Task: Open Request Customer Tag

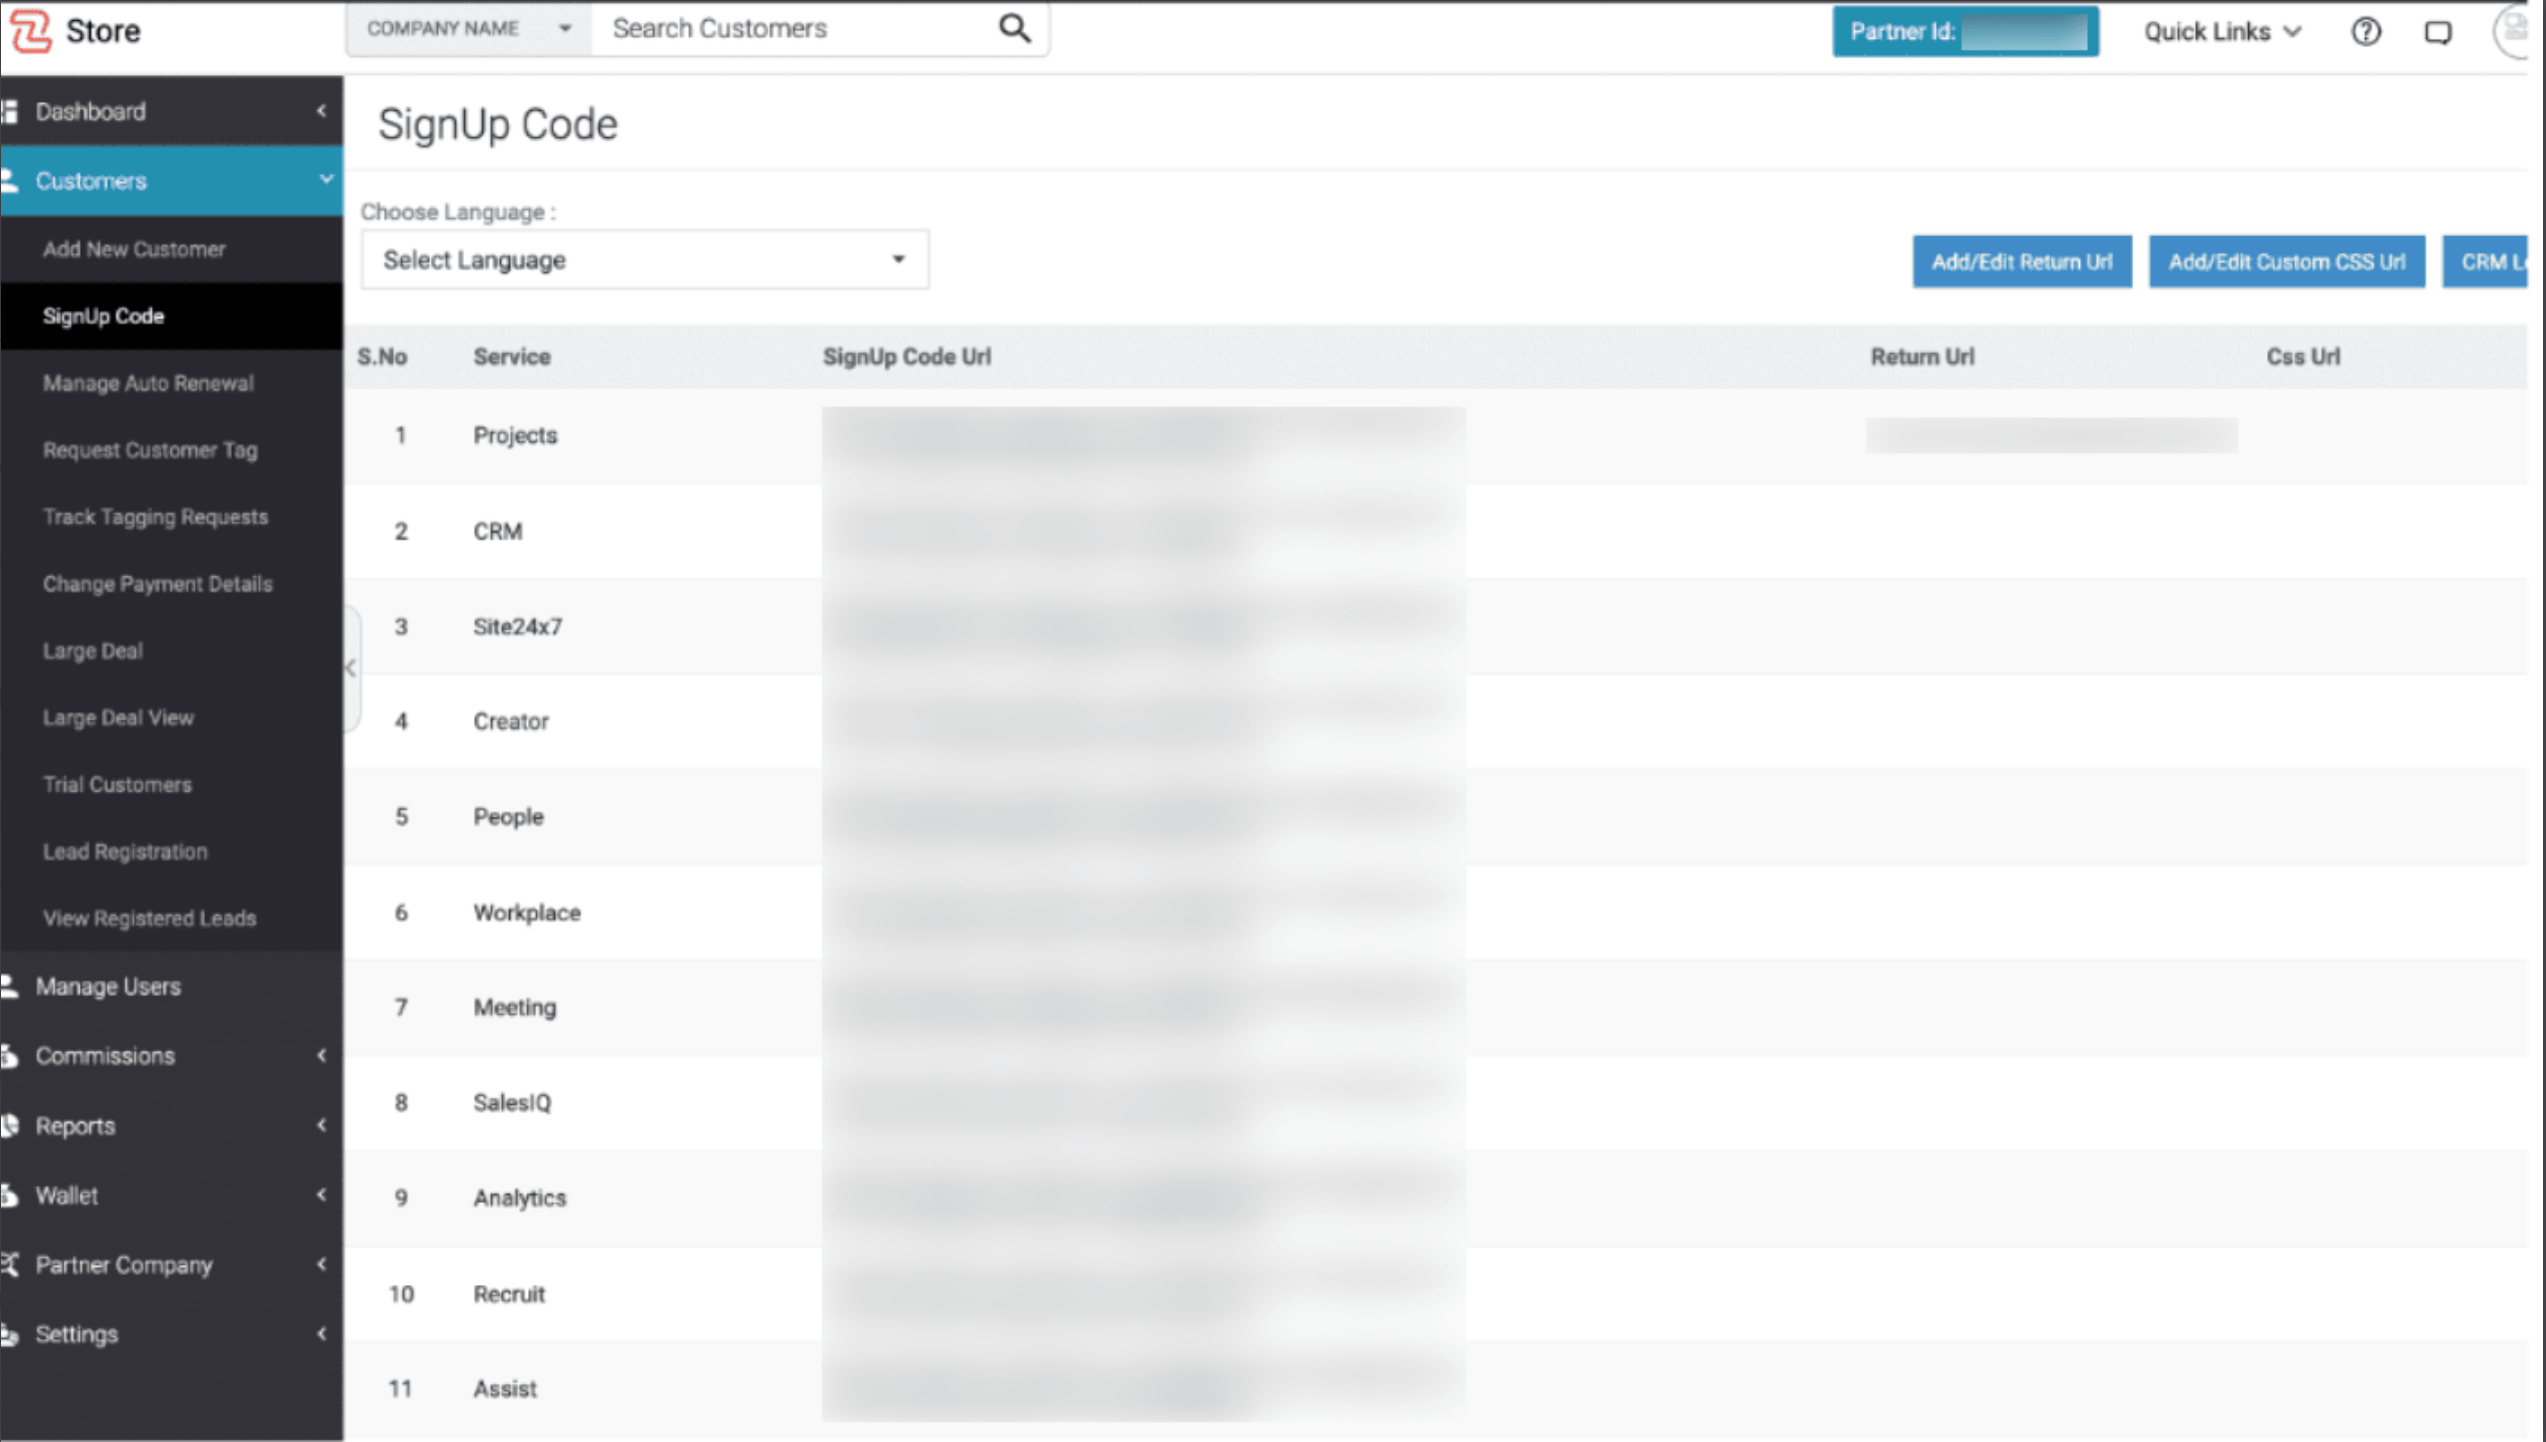Action: pos(150,450)
